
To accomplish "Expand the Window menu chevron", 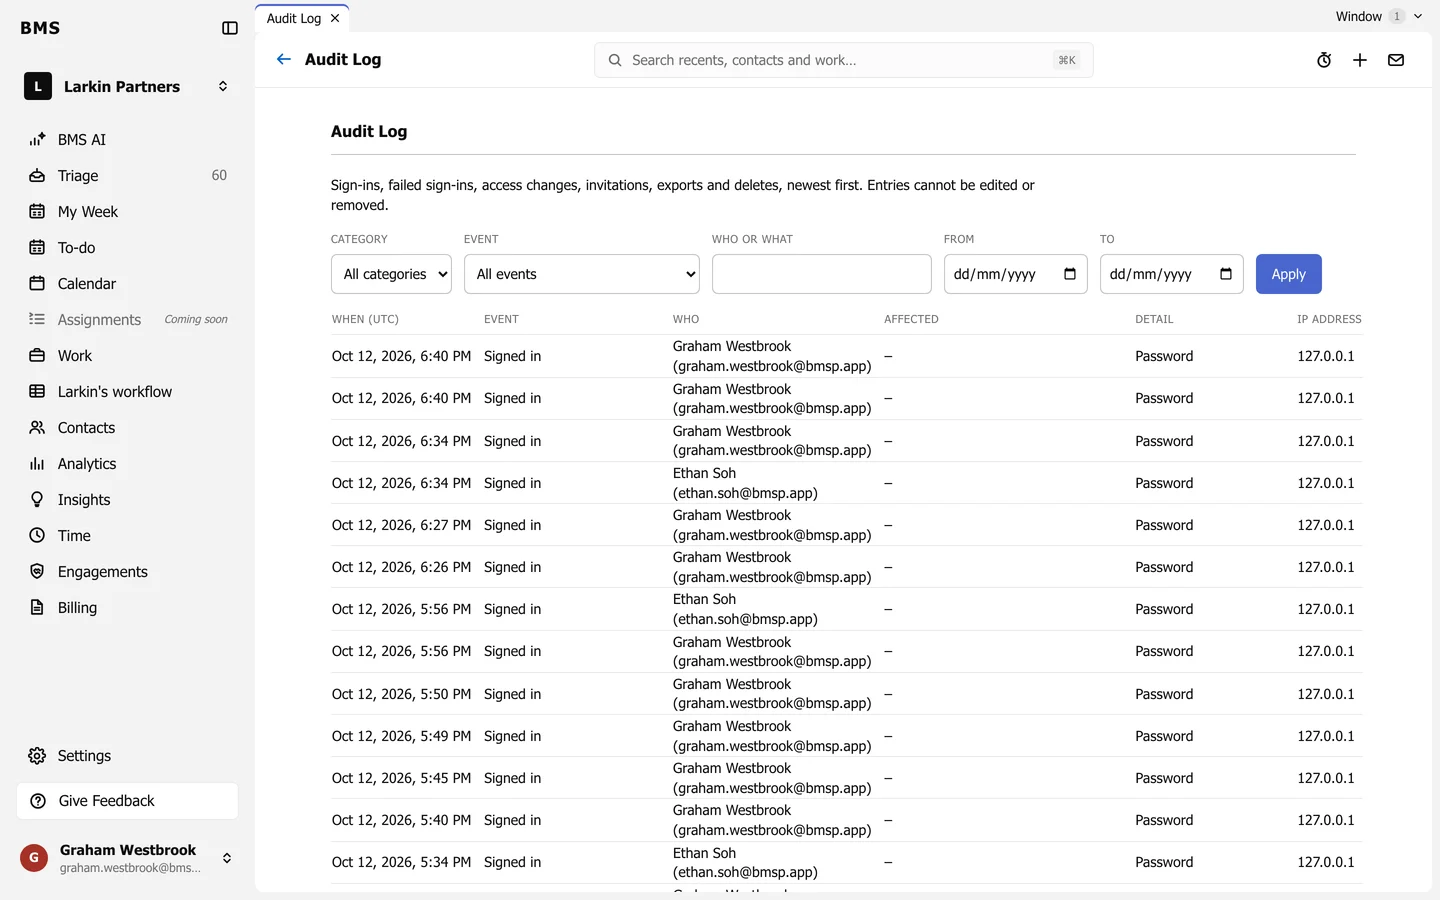I will [1418, 16].
